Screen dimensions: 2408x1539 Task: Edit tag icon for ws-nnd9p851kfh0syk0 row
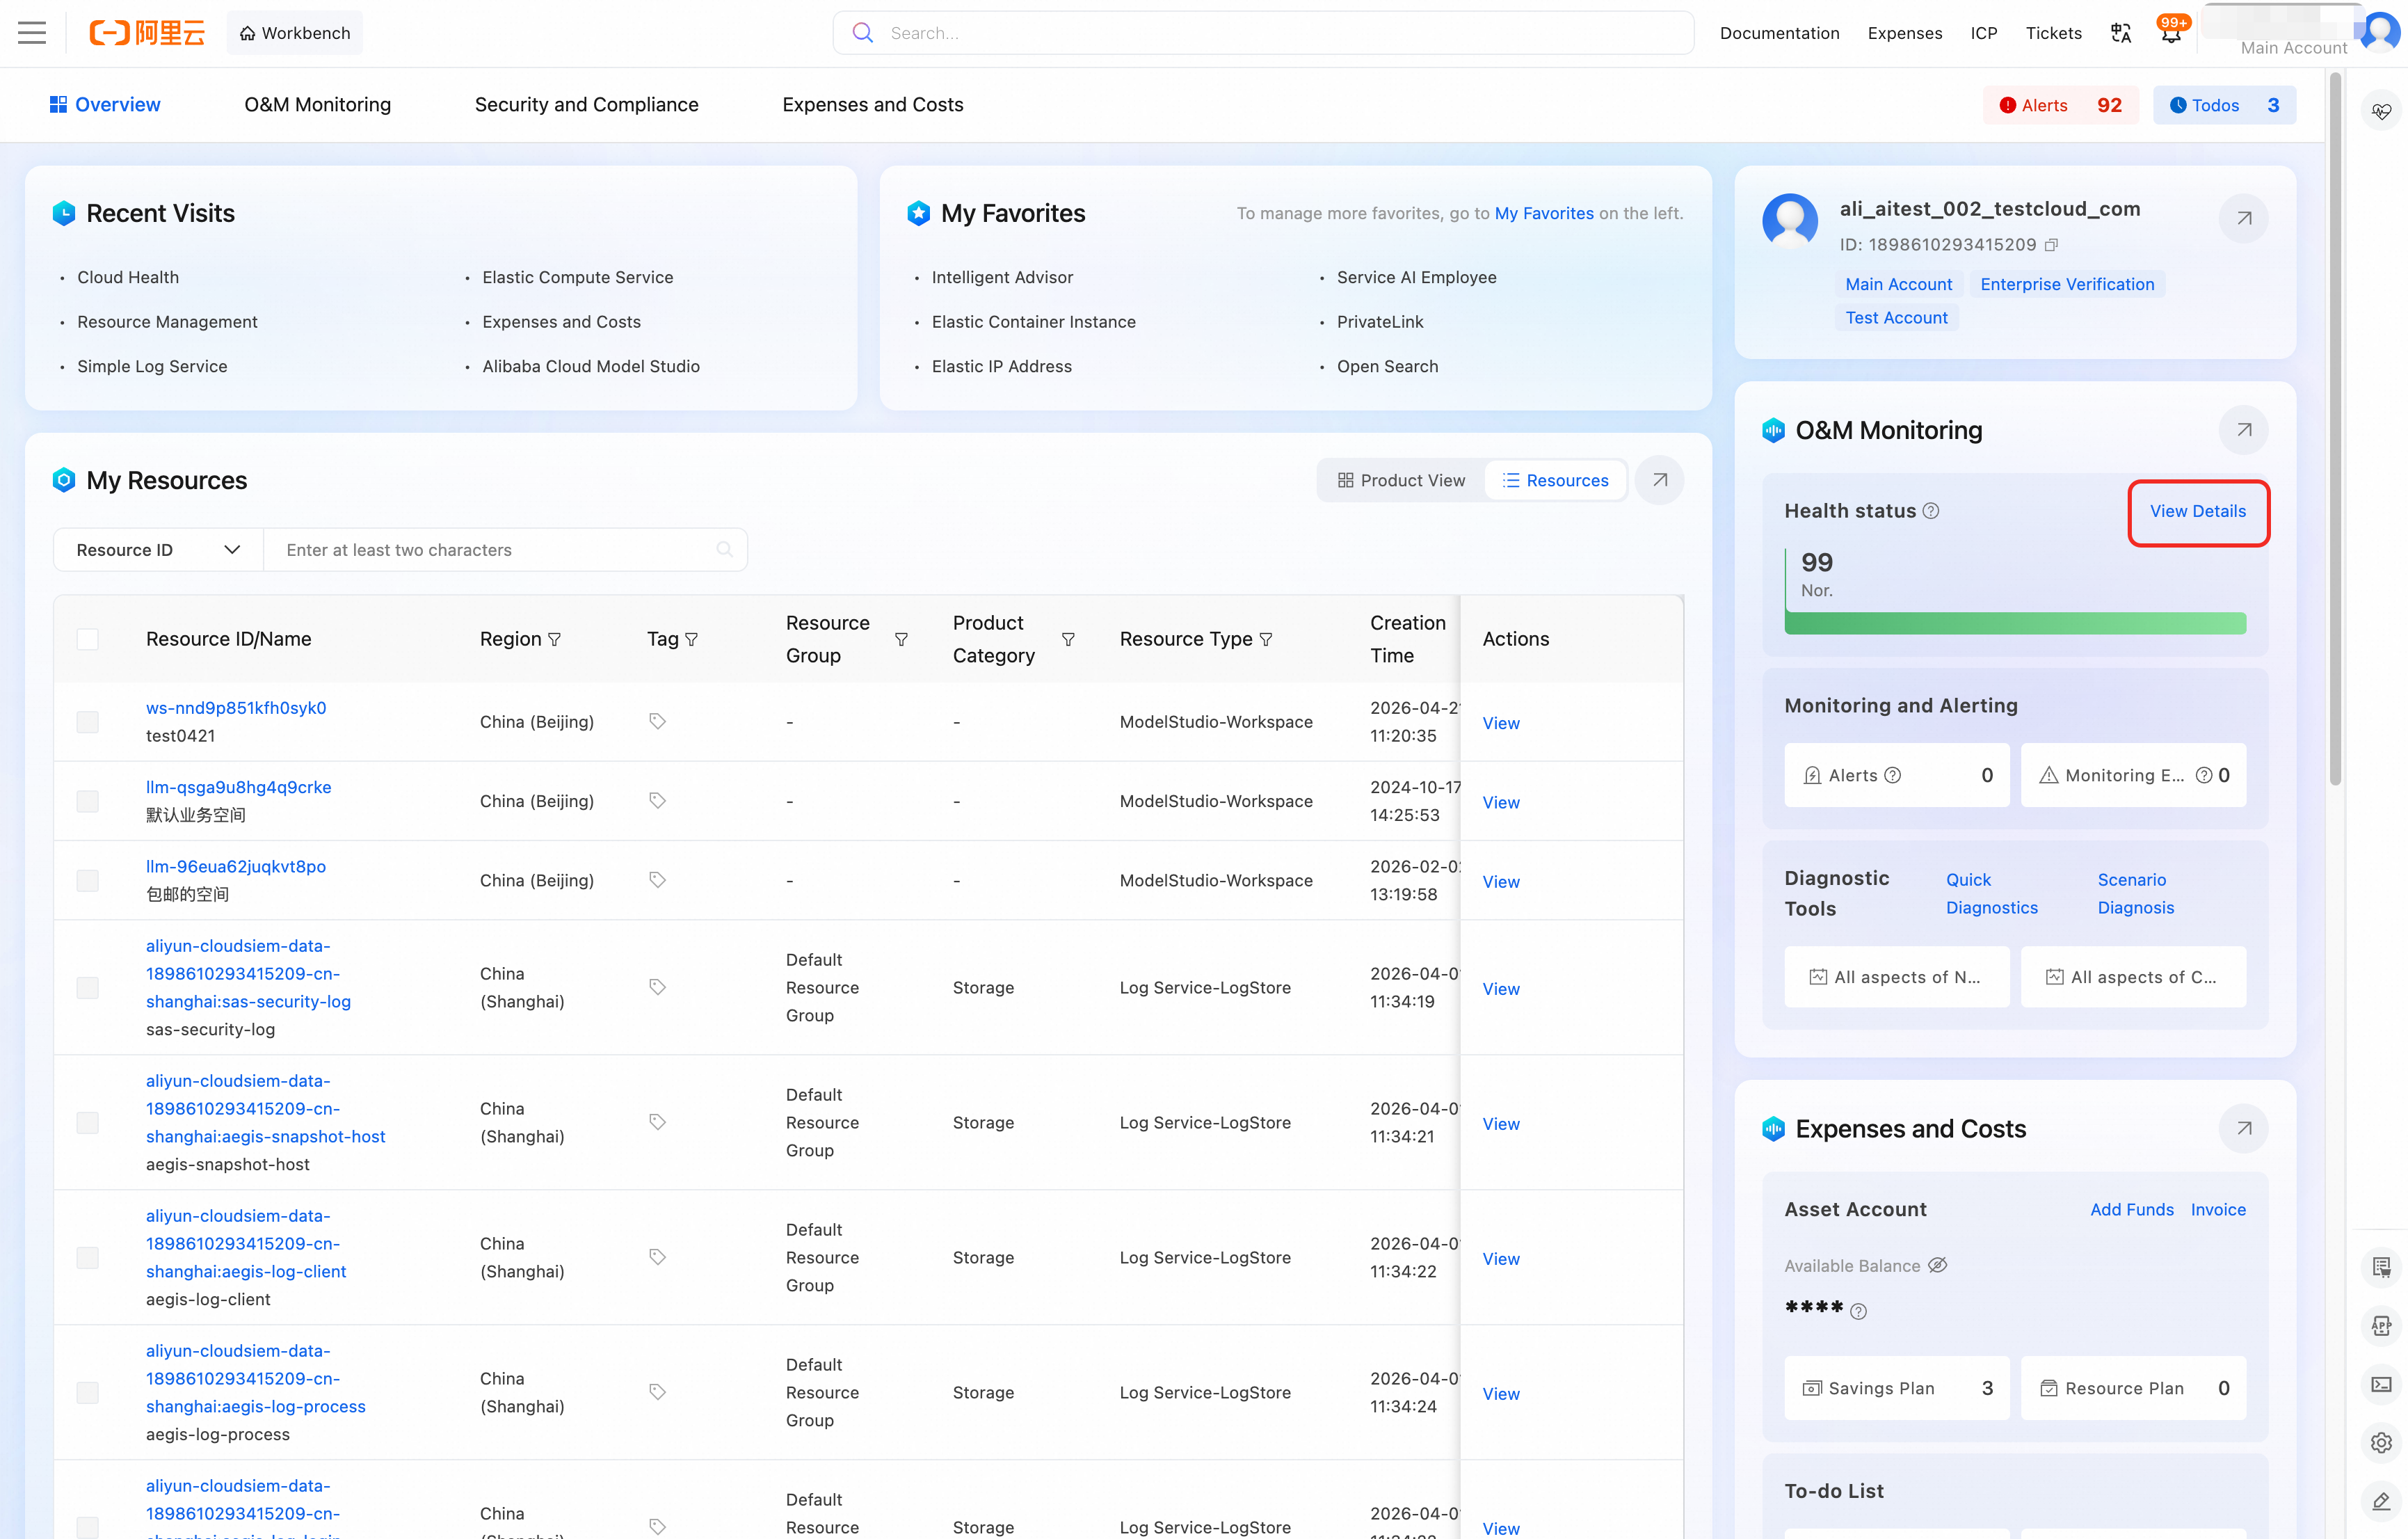click(657, 721)
